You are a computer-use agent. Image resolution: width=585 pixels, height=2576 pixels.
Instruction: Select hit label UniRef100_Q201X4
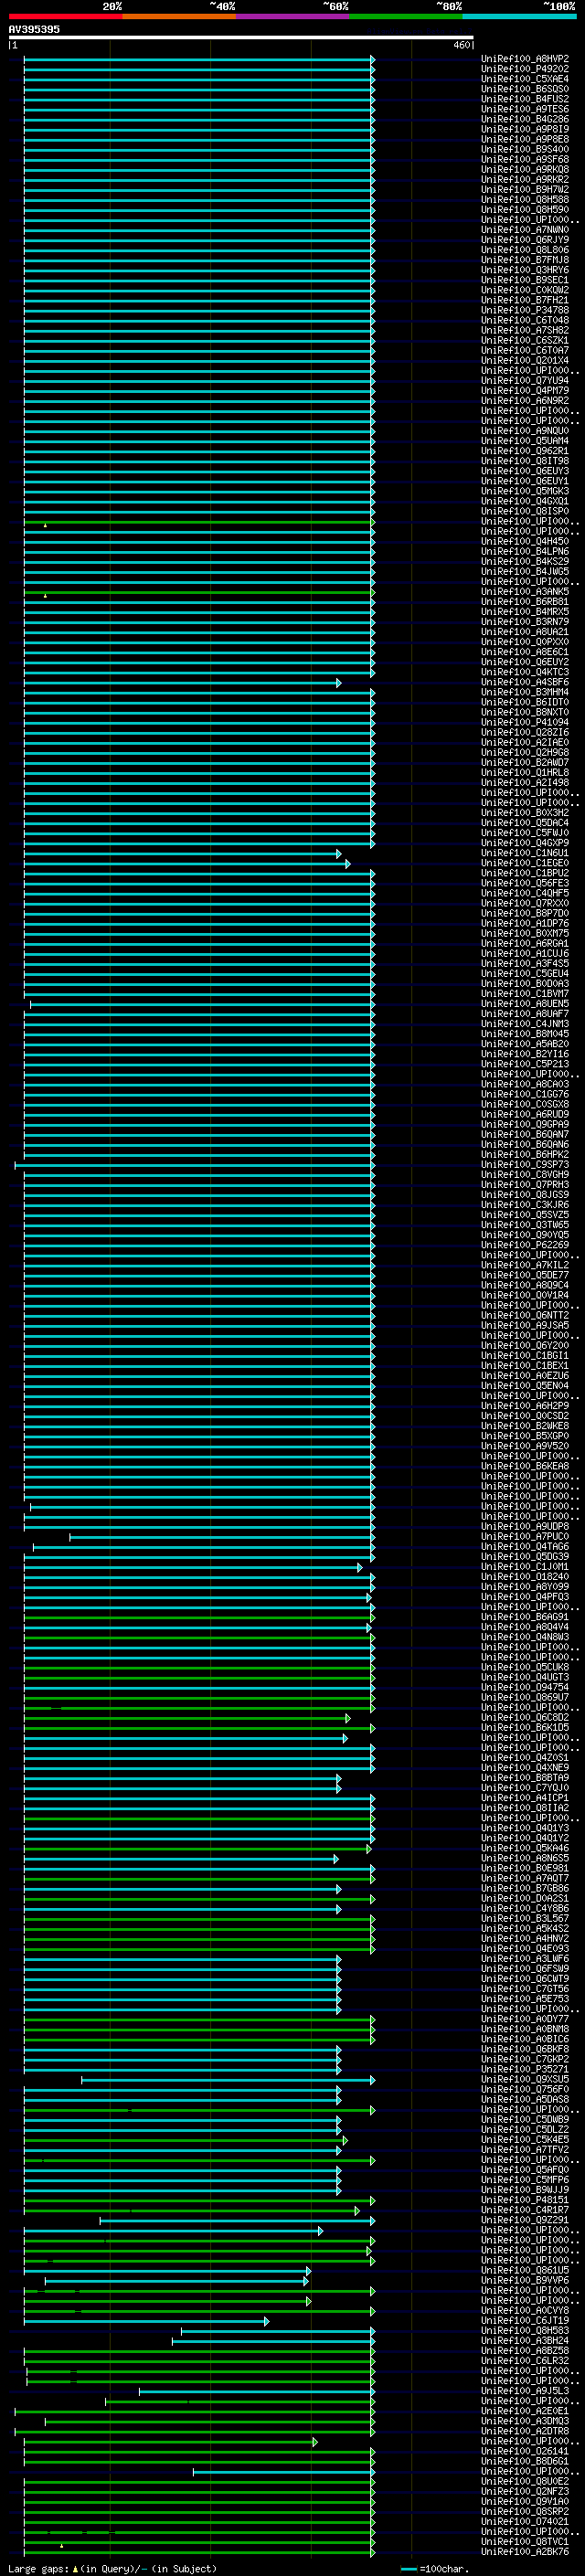click(x=525, y=360)
